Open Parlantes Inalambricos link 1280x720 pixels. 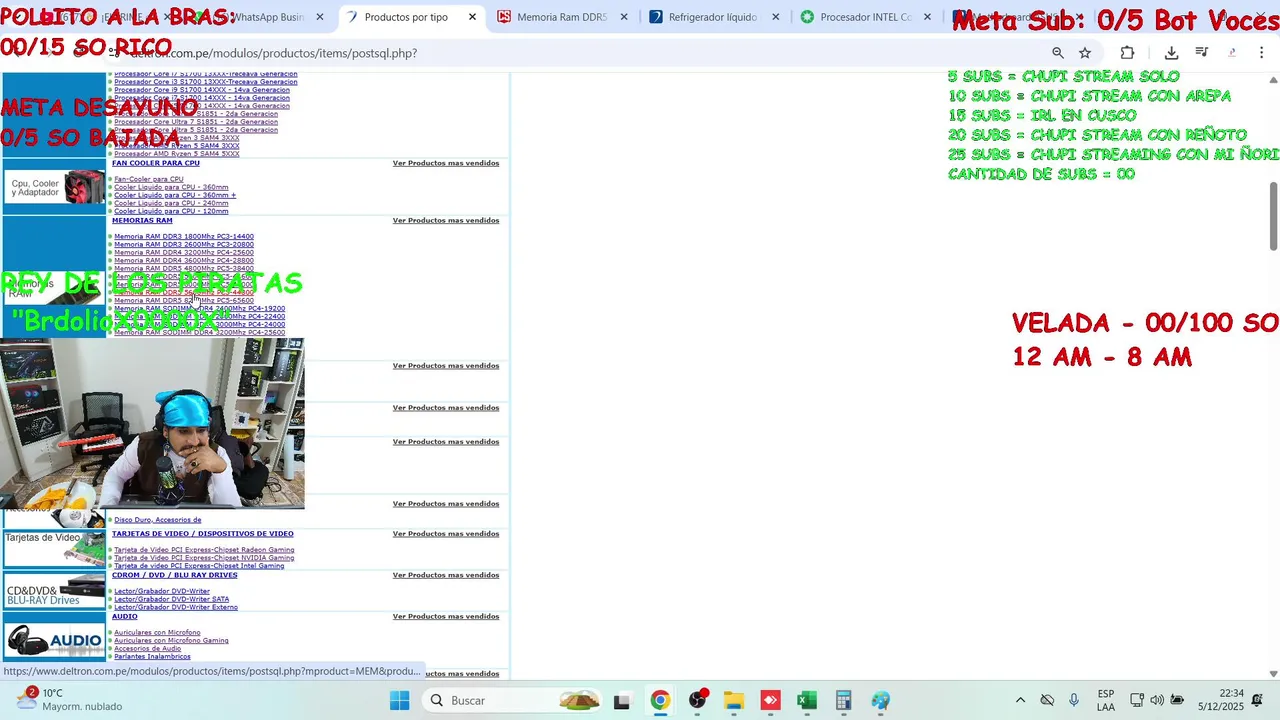pyautogui.click(x=152, y=657)
